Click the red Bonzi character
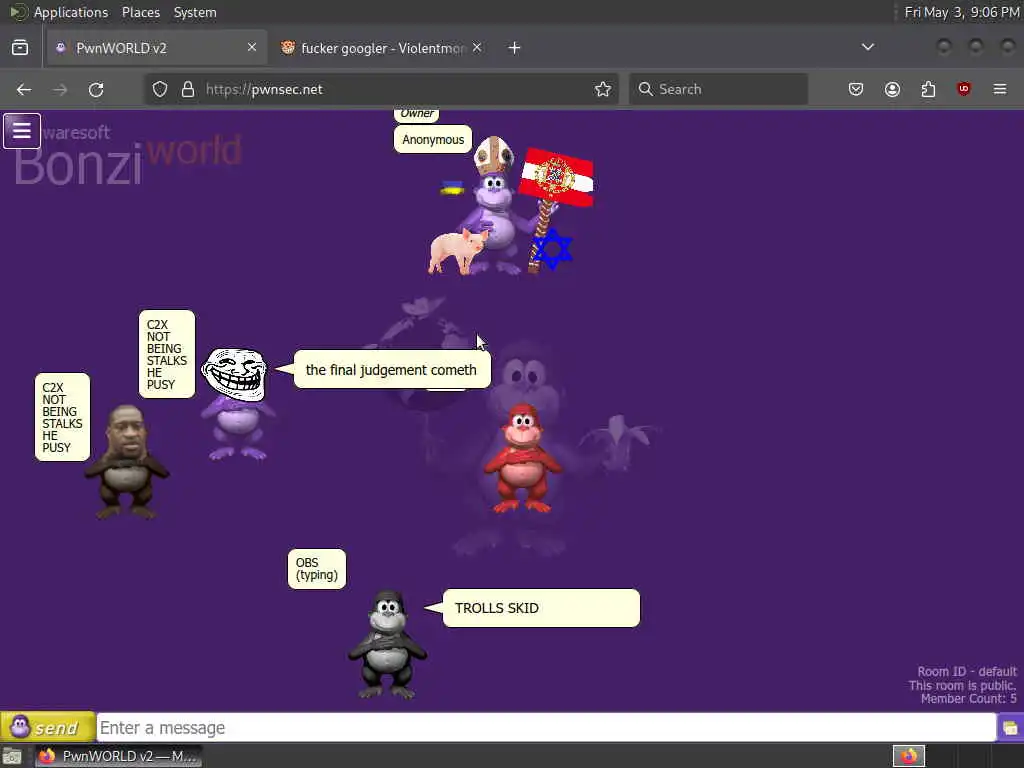 point(522,458)
